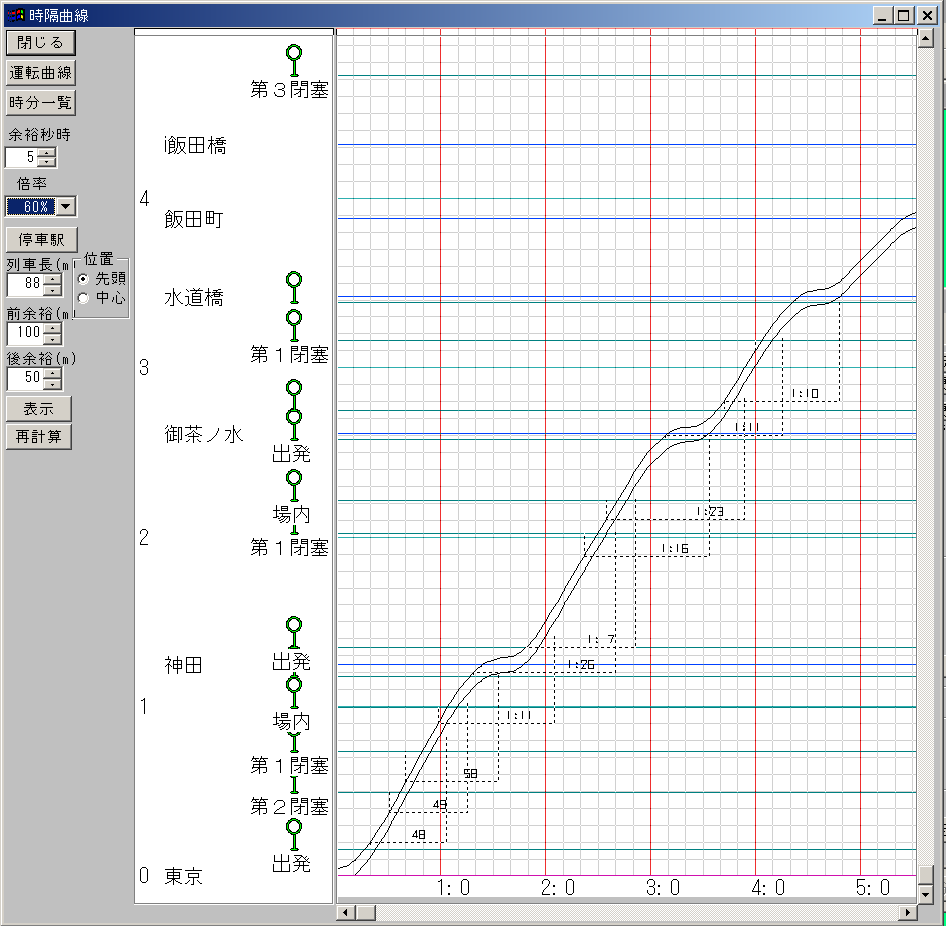946x926 pixels.
Task: Click the horizontal scrollbar left arrow
Action: [x=344, y=912]
